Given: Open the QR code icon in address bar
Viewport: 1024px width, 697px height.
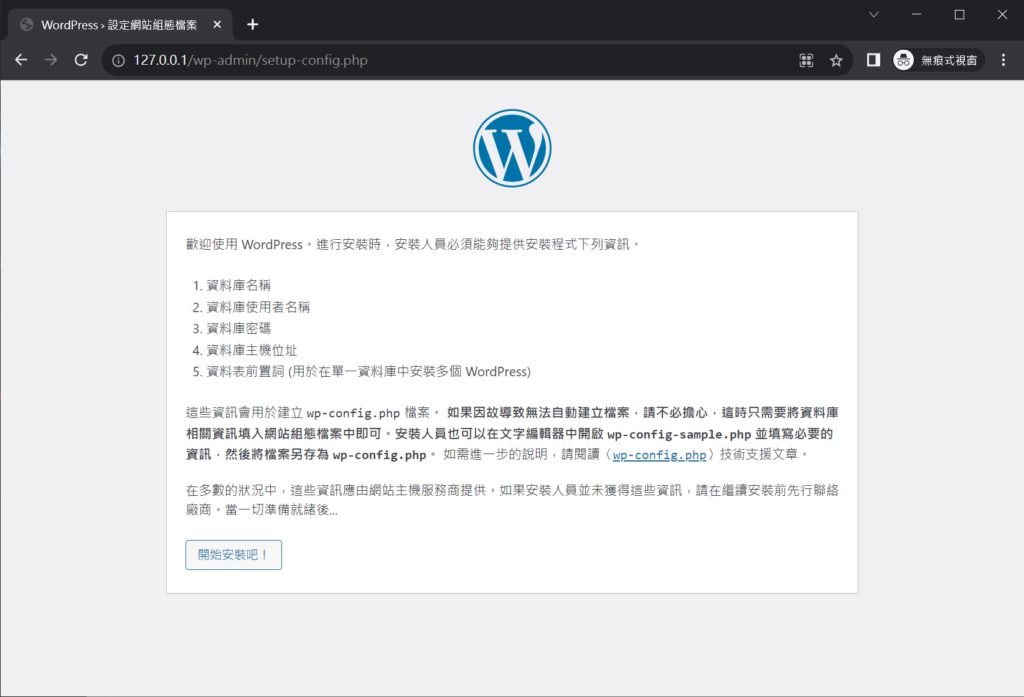Looking at the screenshot, I should pyautogui.click(x=807, y=61).
